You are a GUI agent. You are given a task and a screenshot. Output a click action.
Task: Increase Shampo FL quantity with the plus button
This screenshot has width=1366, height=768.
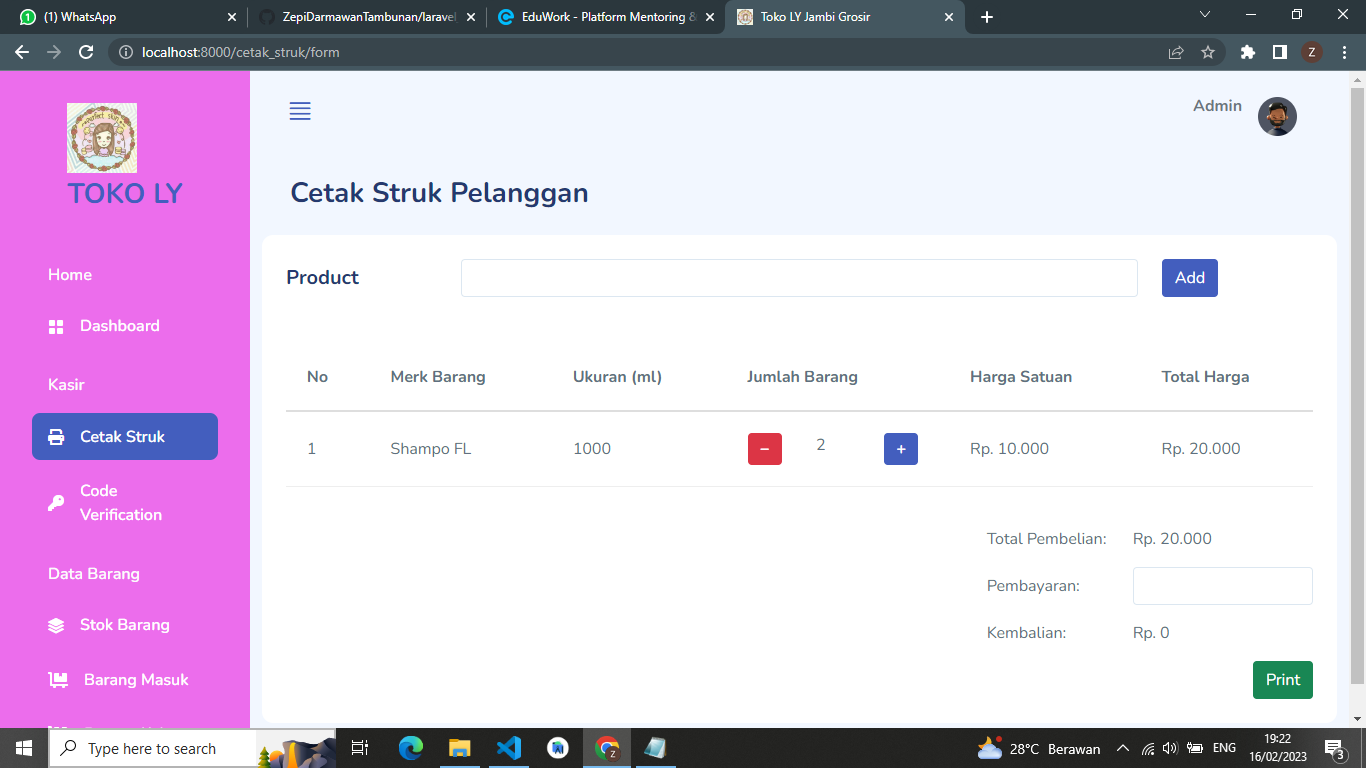pyautogui.click(x=900, y=448)
